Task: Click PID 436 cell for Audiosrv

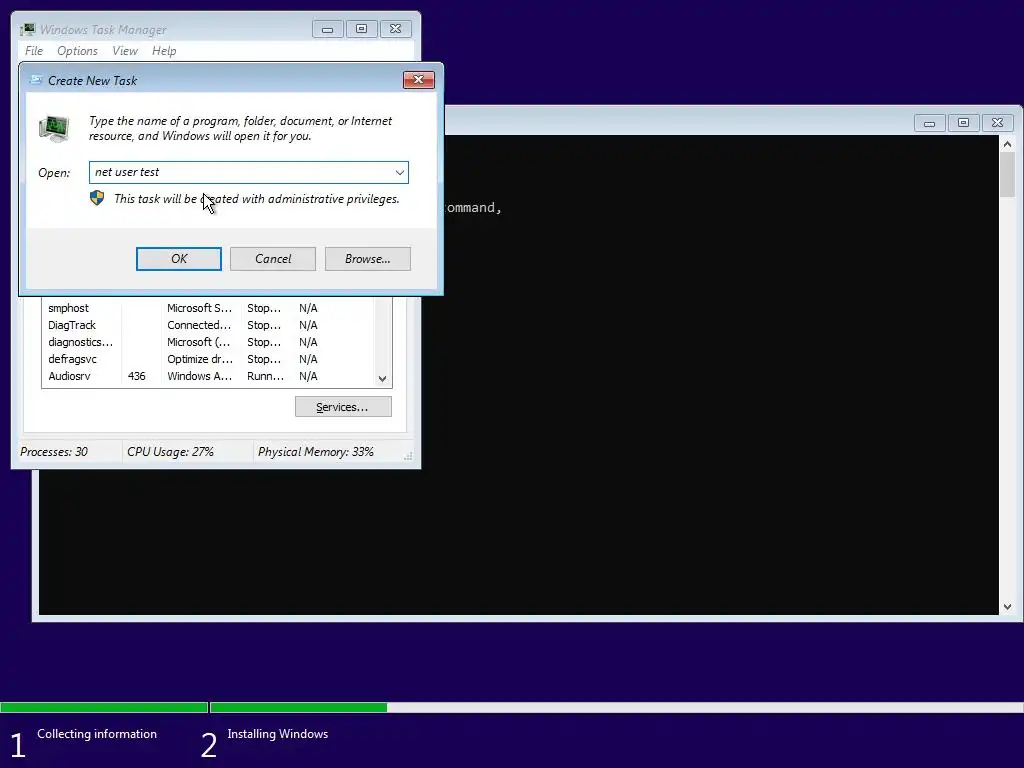Action: [x=136, y=376]
